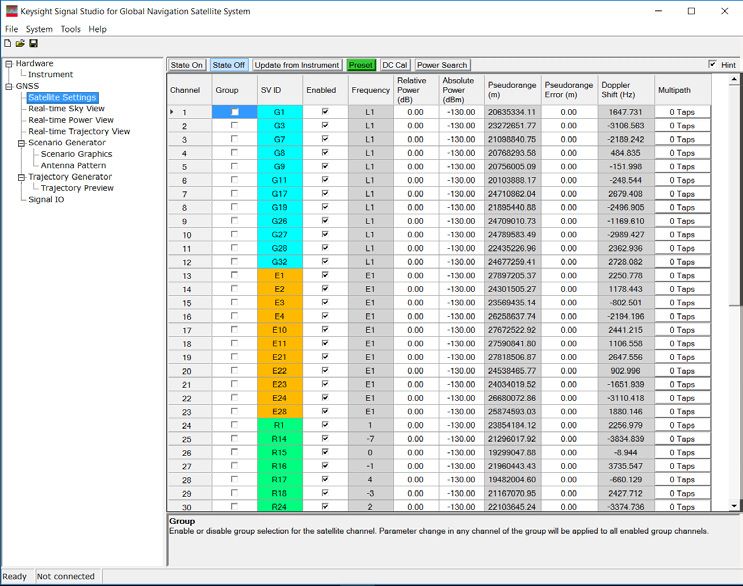
Task: Click the State Off button
Action: [x=228, y=65]
